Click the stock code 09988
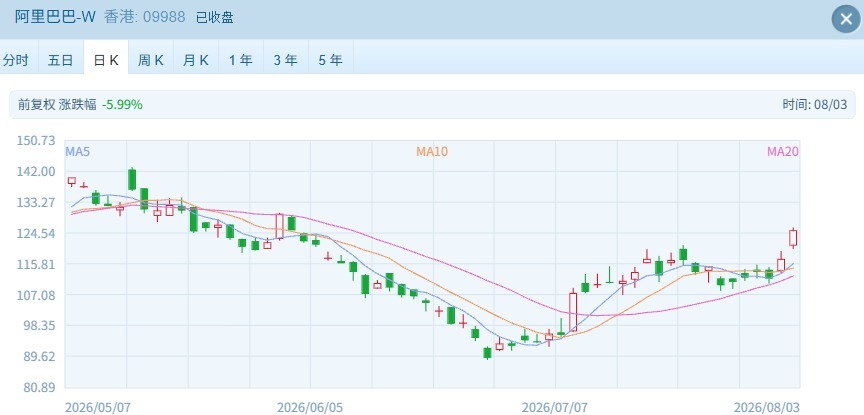The height and width of the screenshot is (415, 864). [164, 17]
